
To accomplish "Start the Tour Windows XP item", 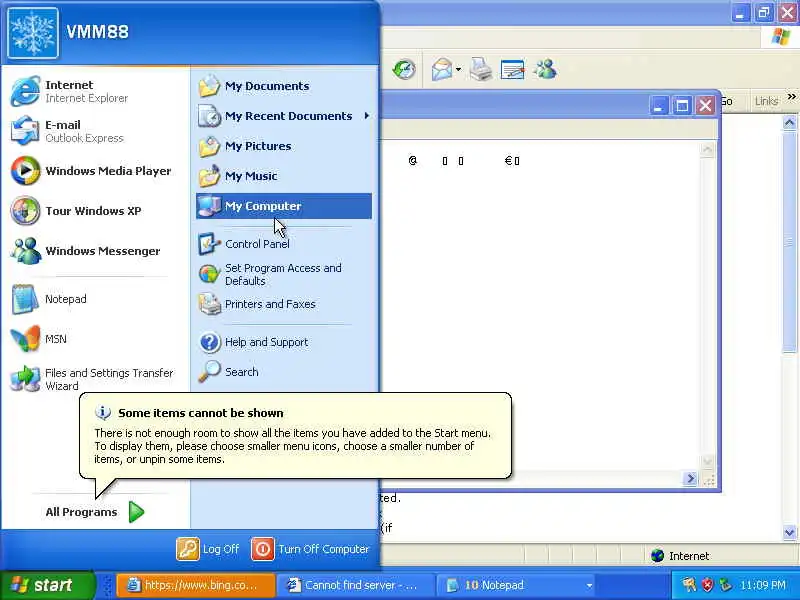I will tap(96, 211).
